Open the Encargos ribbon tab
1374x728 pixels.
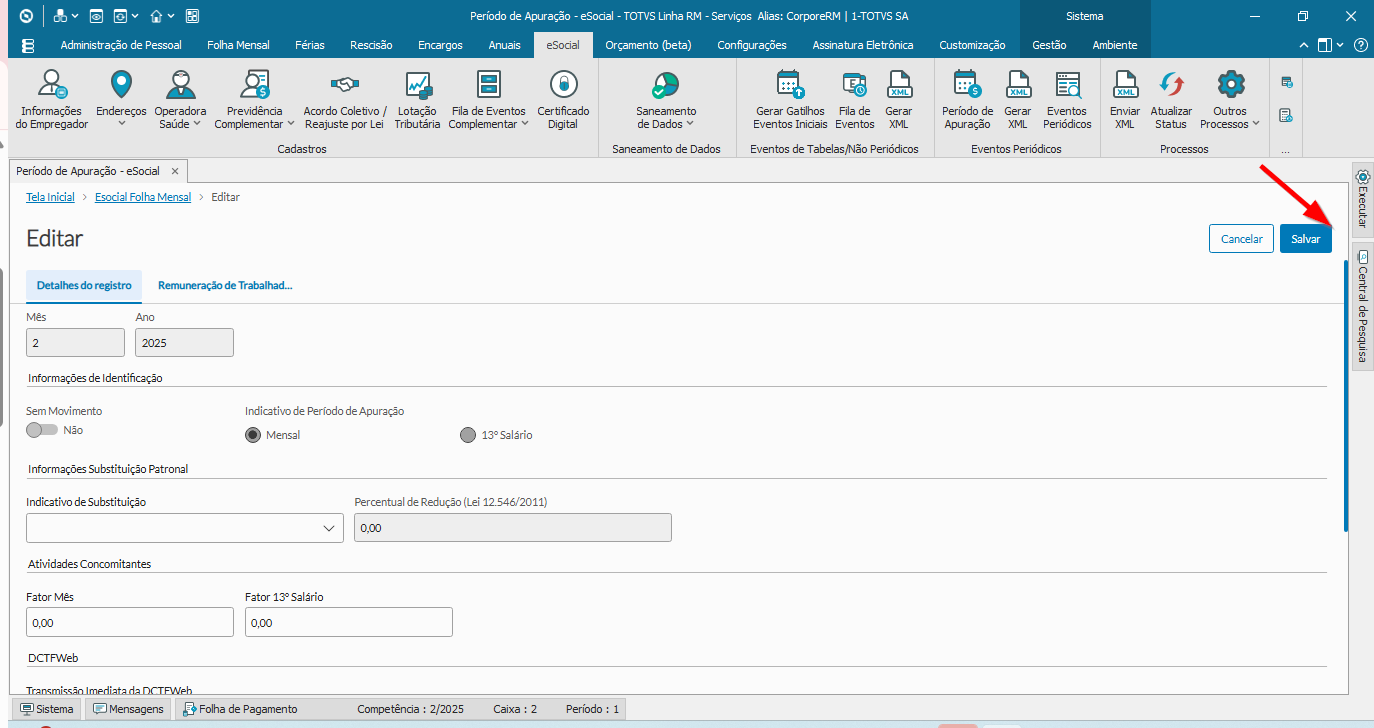click(x=441, y=45)
